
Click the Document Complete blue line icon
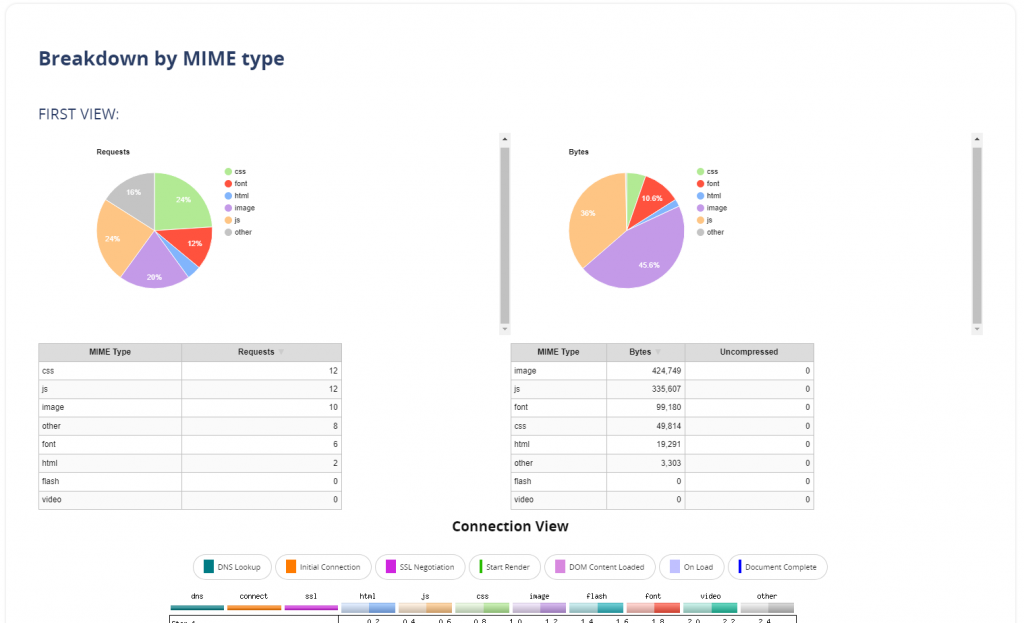pyautogui.click(x=739, y=567)
